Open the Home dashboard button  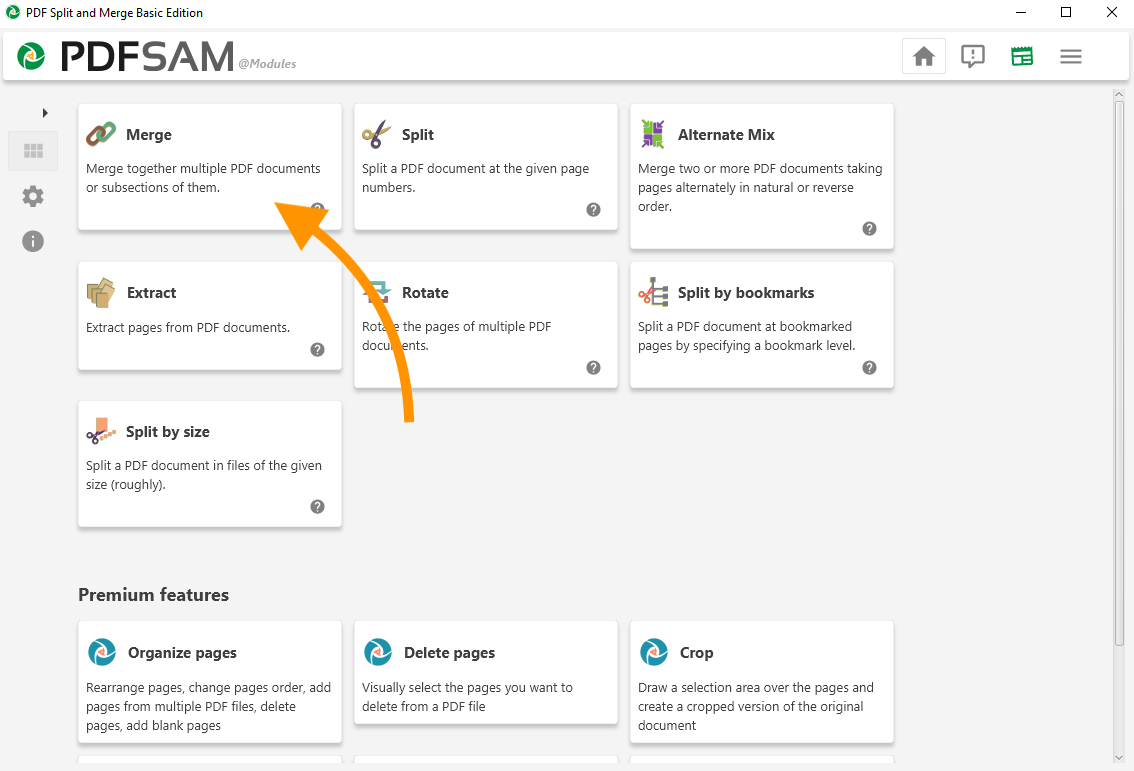(923, 56)
